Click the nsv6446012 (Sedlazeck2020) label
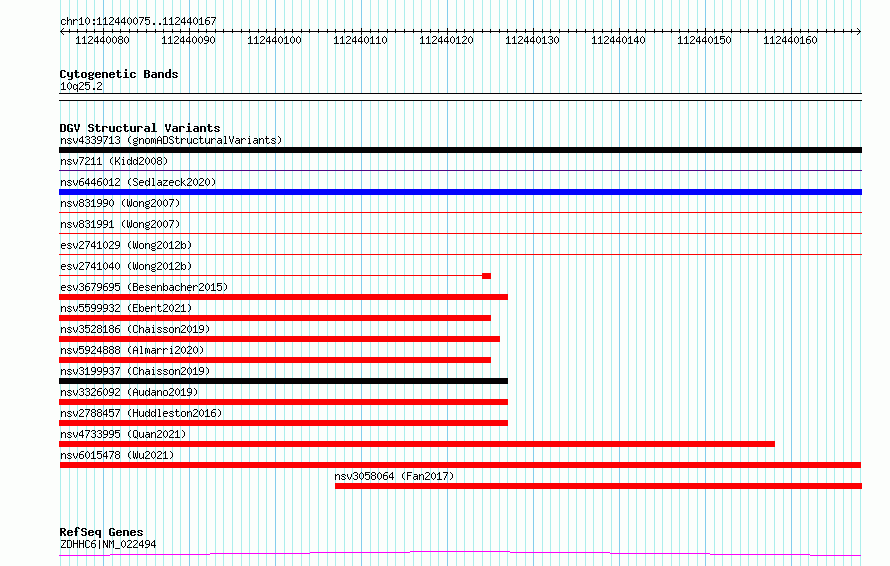Image resolution: width=890 pixels, height=566 pixels. (138, 182)
